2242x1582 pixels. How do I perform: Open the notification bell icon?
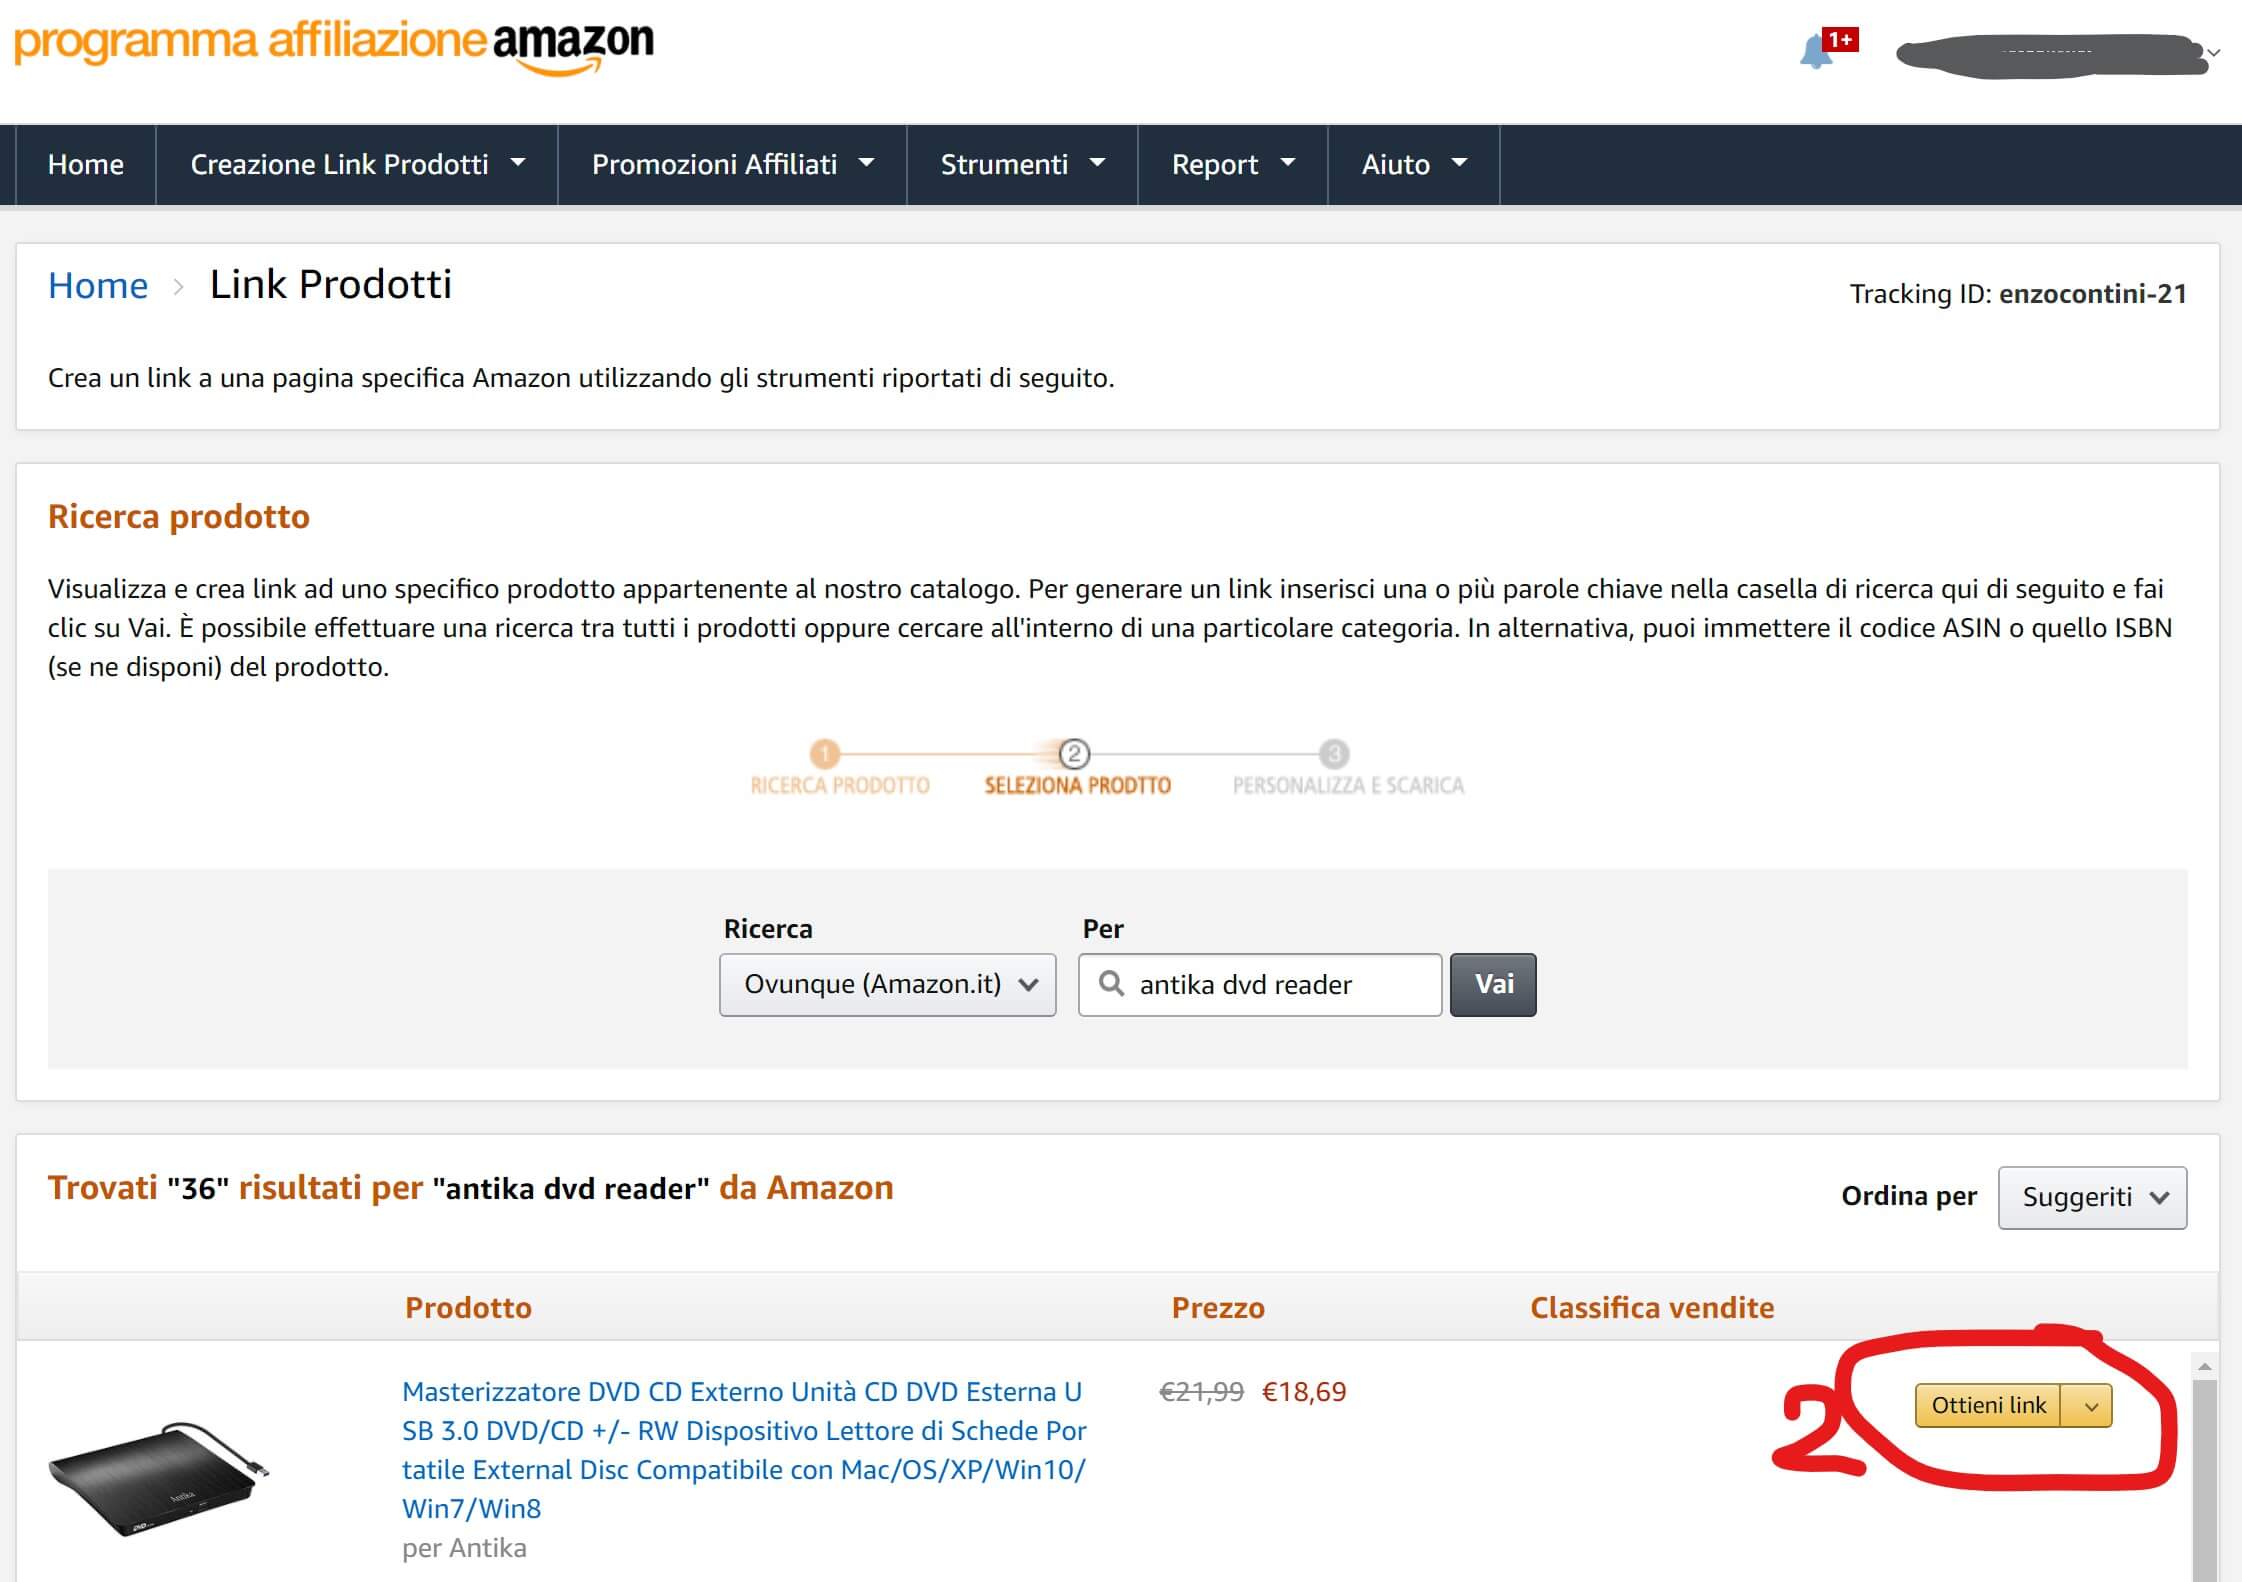[x=1816, y=51]
